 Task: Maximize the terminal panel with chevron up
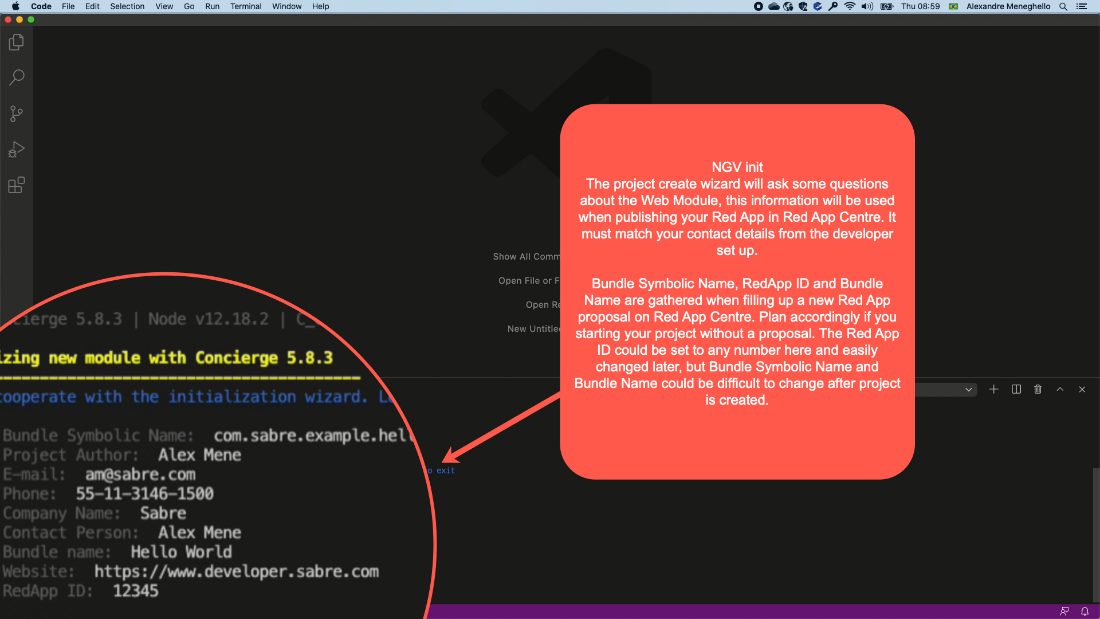coord(1060,390)
